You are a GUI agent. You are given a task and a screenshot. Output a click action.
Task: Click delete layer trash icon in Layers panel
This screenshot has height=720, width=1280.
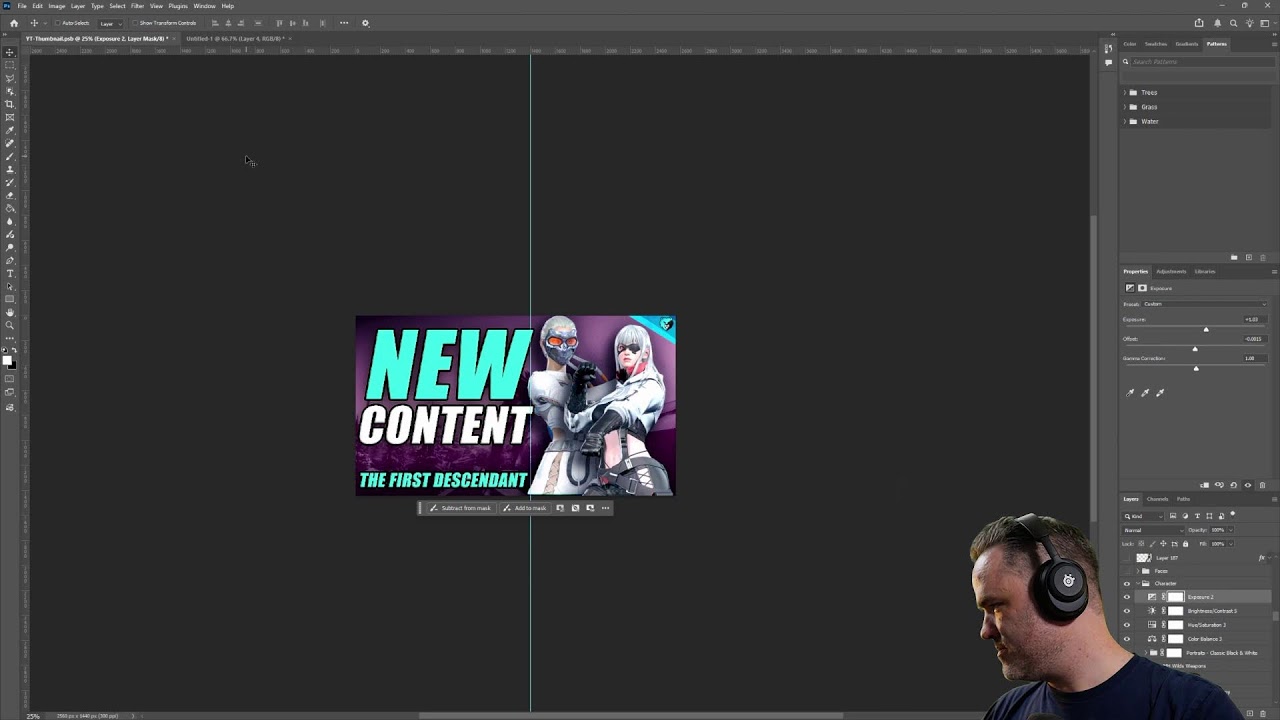[1262, 713]
